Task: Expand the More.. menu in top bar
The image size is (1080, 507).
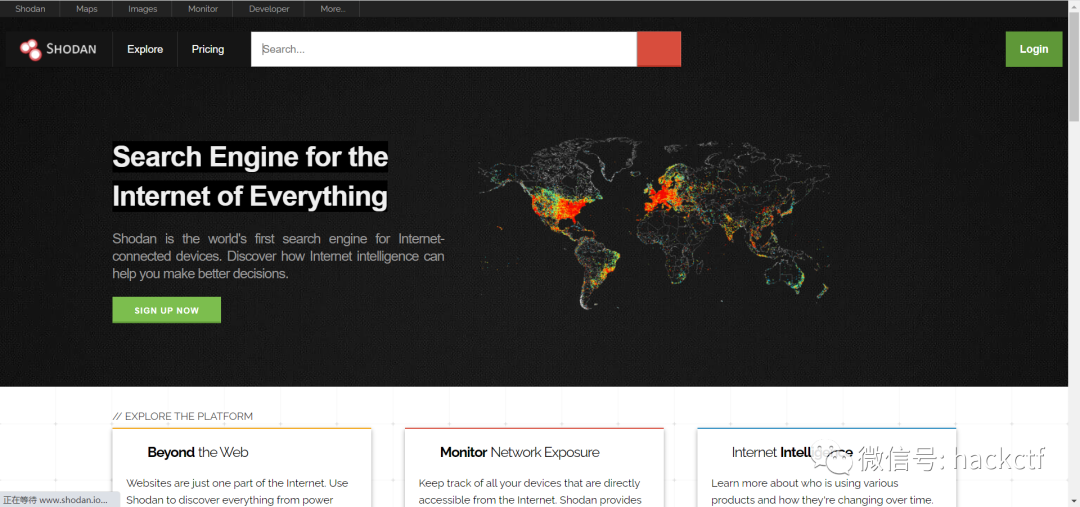Action: [x=333, y=9]
